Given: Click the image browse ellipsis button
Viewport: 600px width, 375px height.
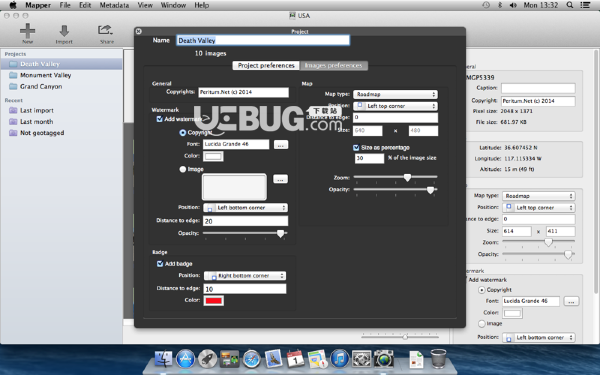Looking at the screenshot, I should (280, 179).
